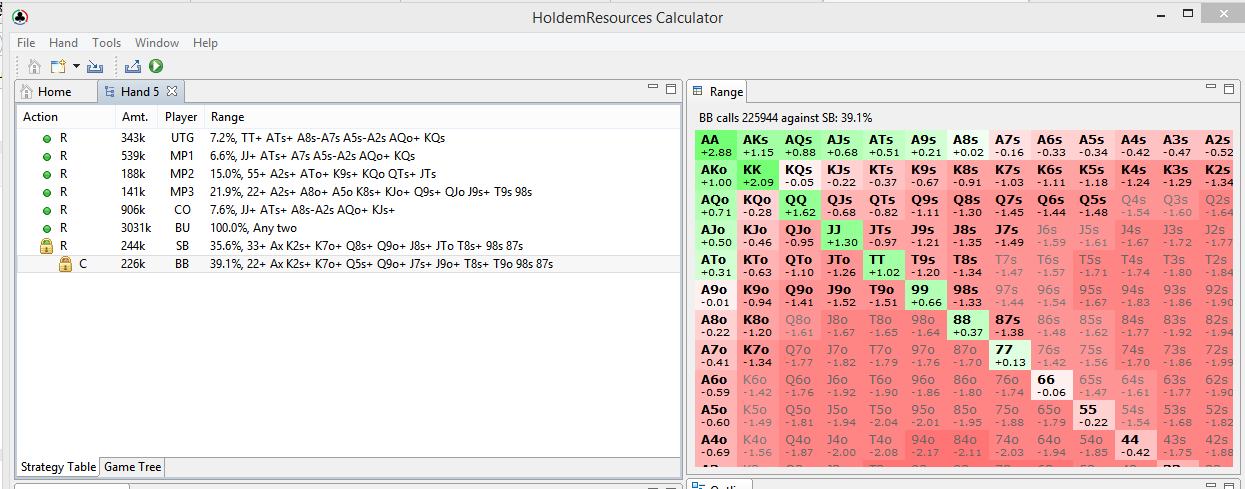Click the AKs +1.15 grid cell
The image size is (1245, 489).
point(757,145)
